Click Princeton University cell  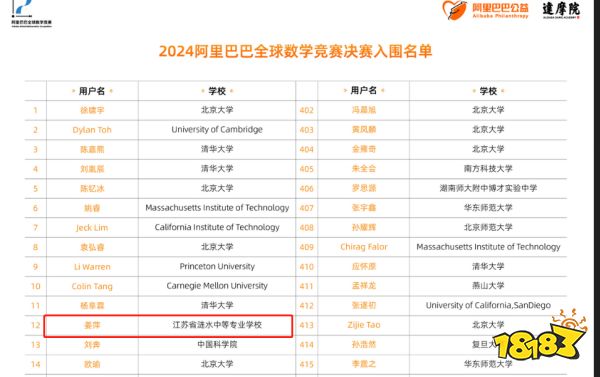(x=217, y=266)
